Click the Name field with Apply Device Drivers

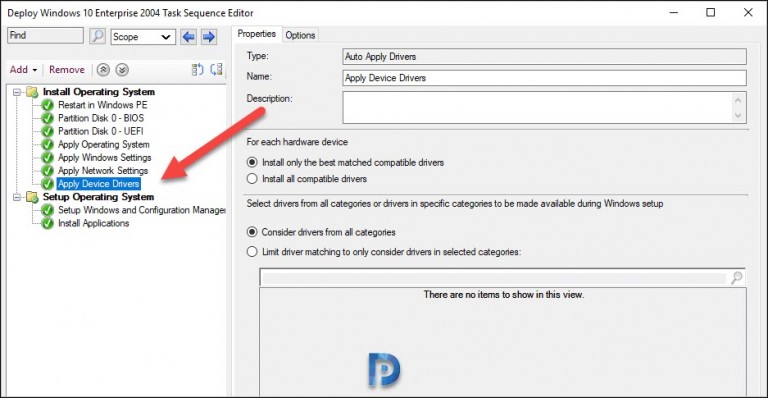[x=545, y=78]
